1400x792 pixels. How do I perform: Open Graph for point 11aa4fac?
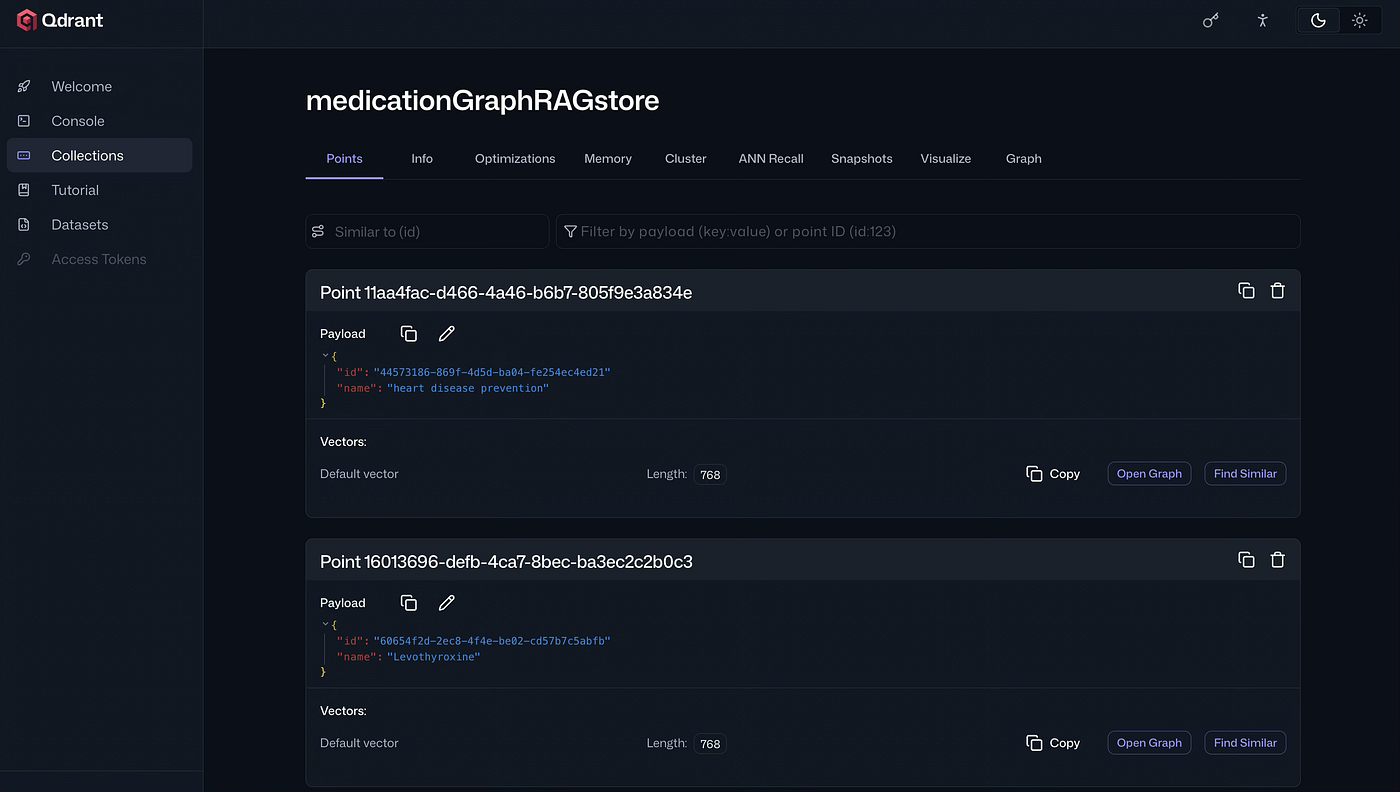tap(1149, 474)
